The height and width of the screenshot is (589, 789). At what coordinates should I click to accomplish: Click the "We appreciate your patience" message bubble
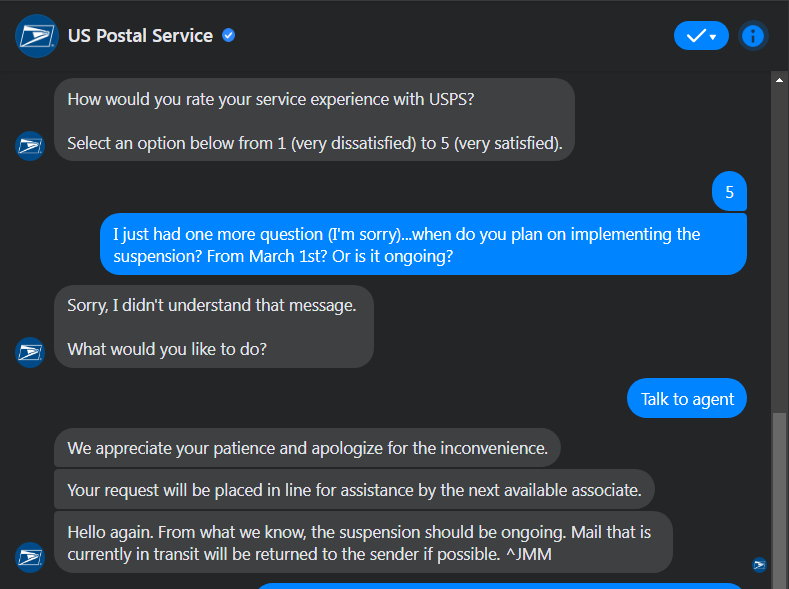point(307,448)
